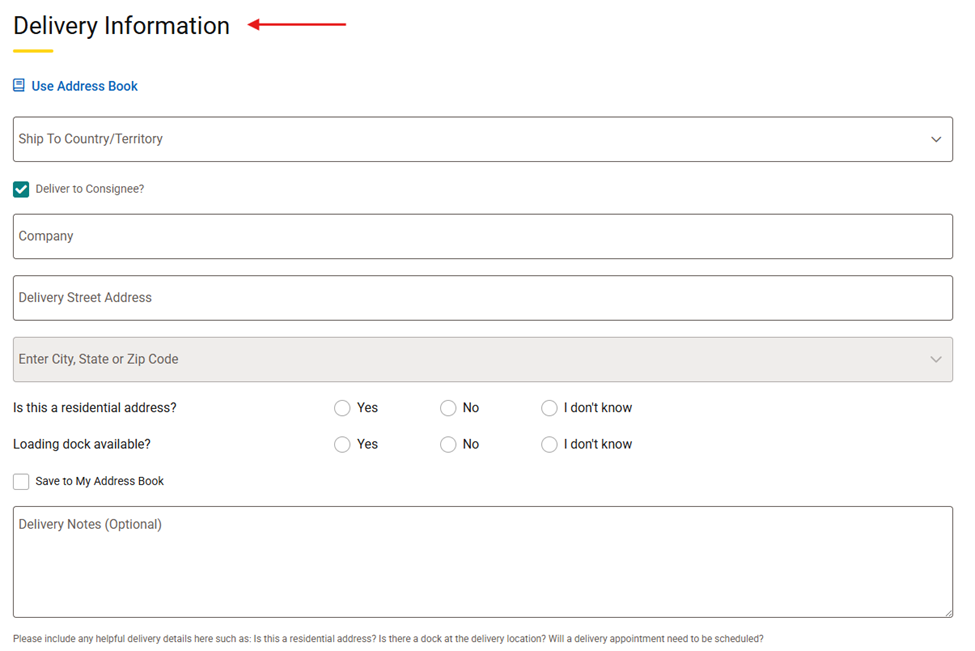The height and width of the screenshot is (651, 975).
Task: Click the City/State/Zip chevron arrow
Action: [936, 359]
